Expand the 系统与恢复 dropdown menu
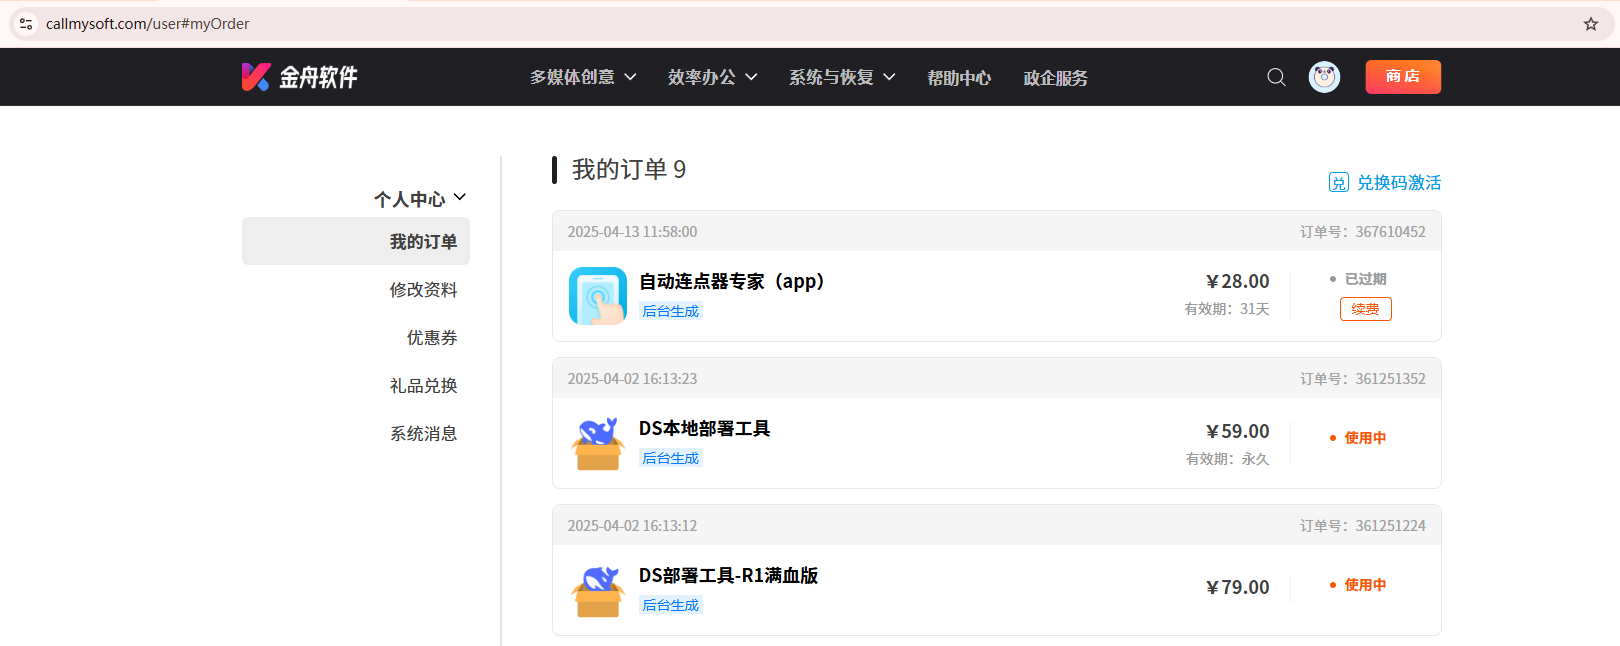This screenshot has height=646, width=1620. (x=842, y=77)
